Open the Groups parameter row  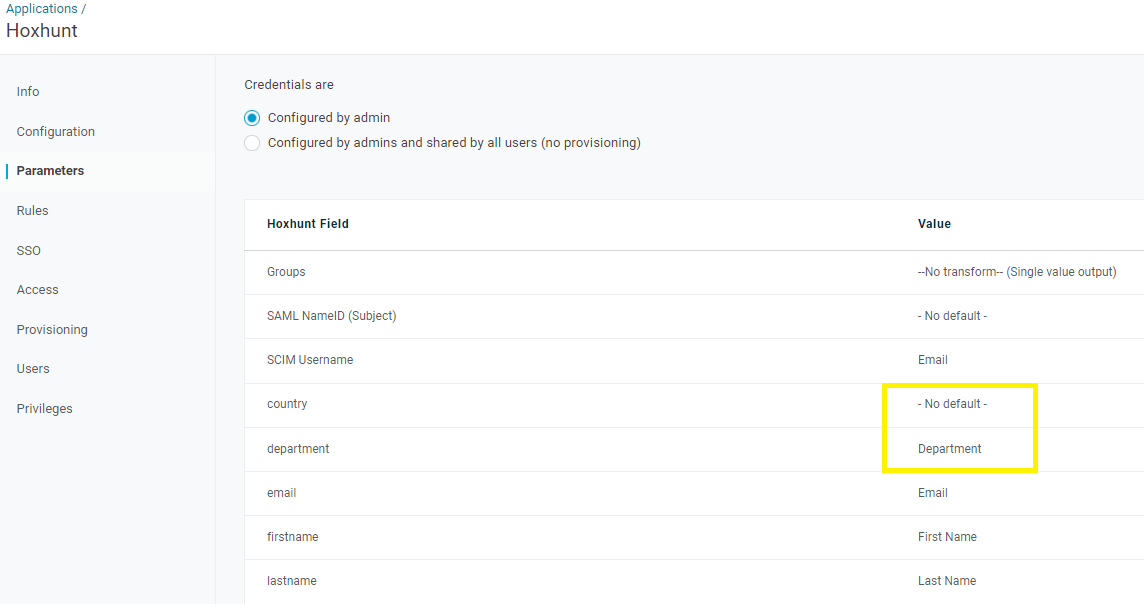(694, 272)
